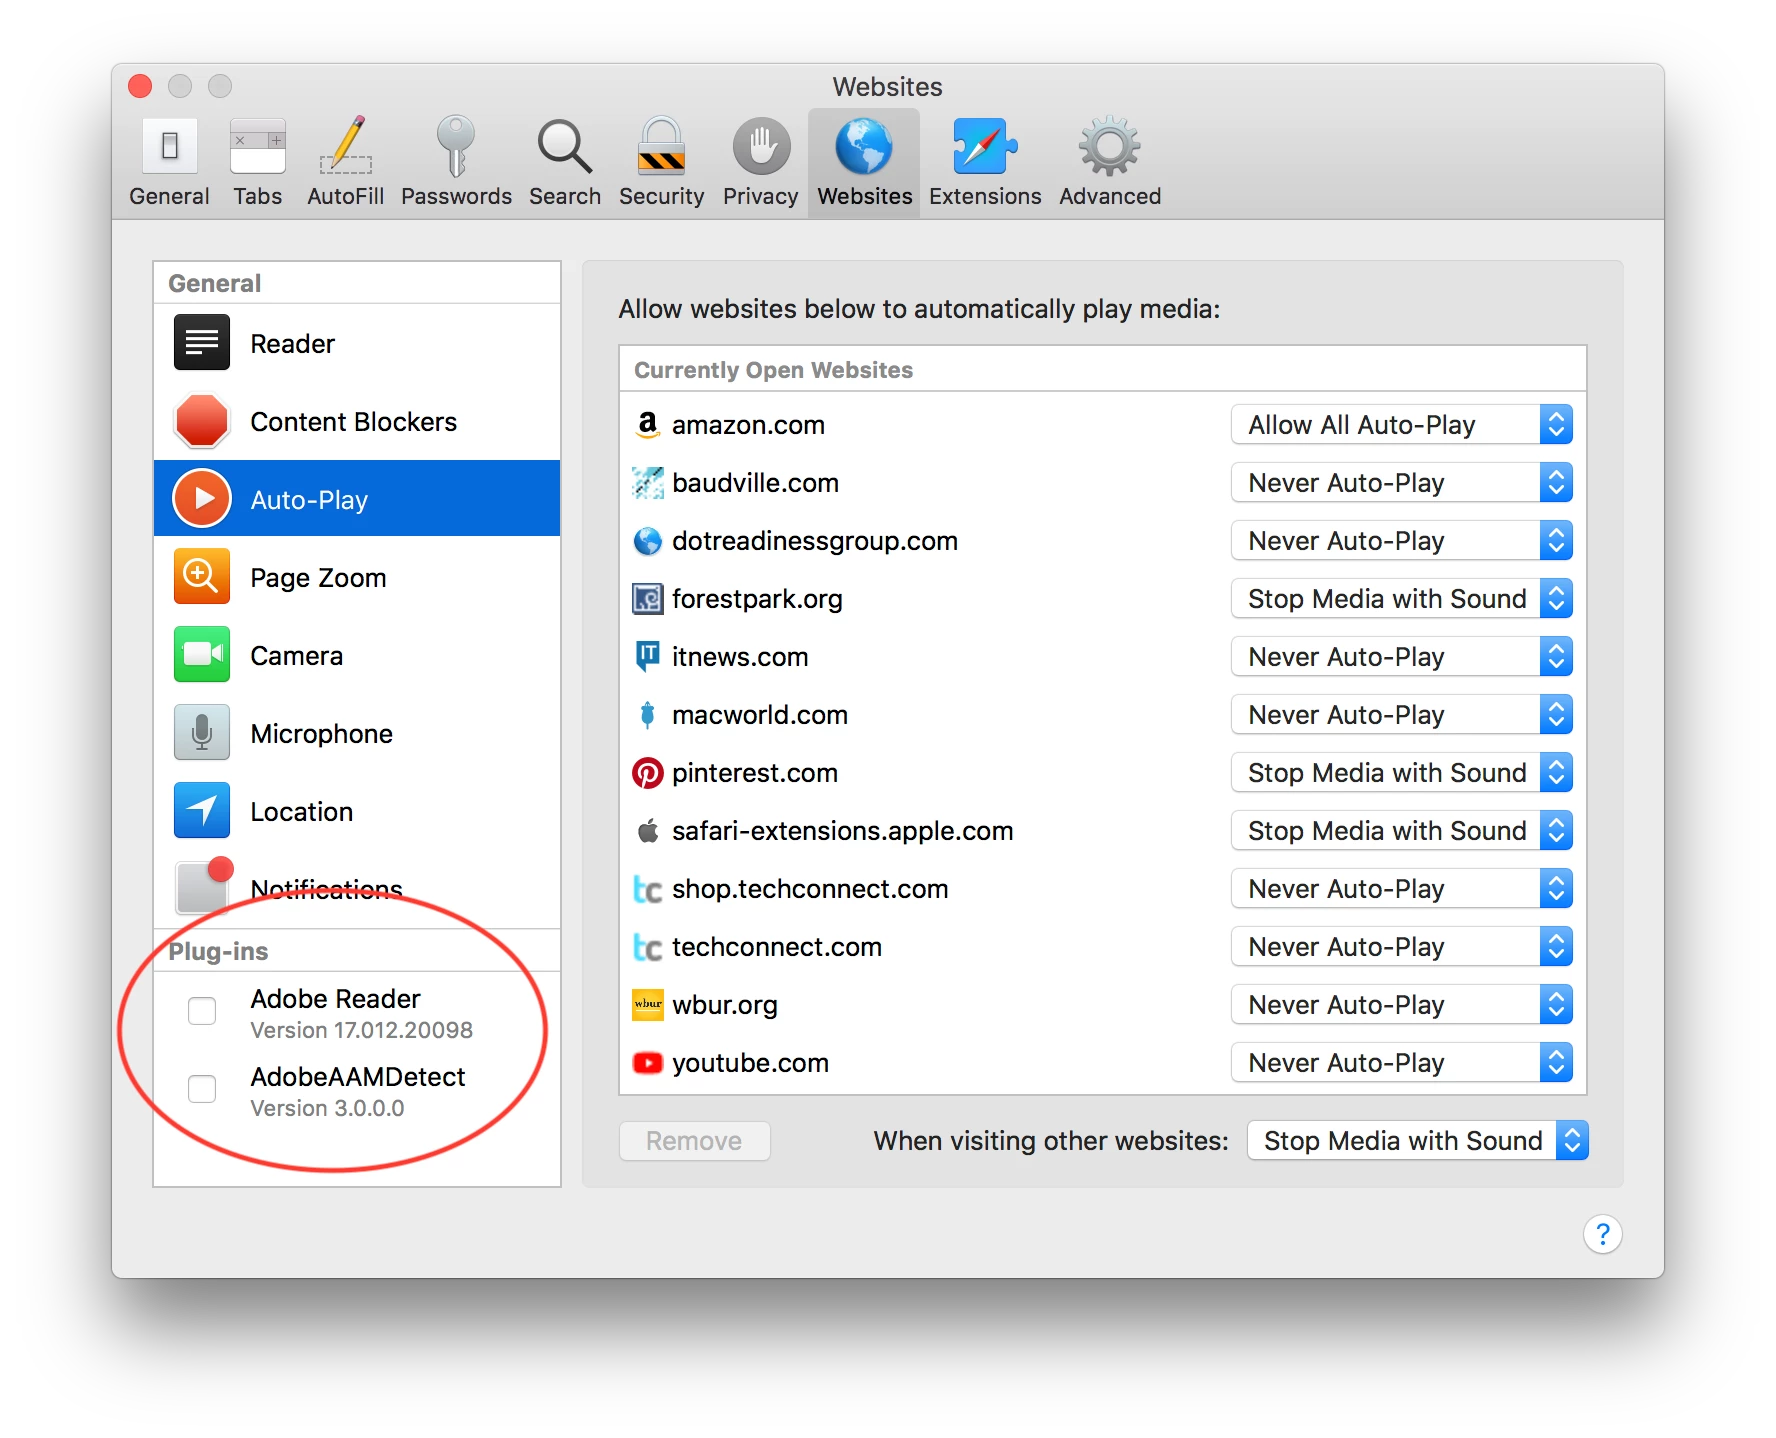Open amazon.com auto-play dropdown
This screenshot has width=1776, height=1438.
point(1402,425)
